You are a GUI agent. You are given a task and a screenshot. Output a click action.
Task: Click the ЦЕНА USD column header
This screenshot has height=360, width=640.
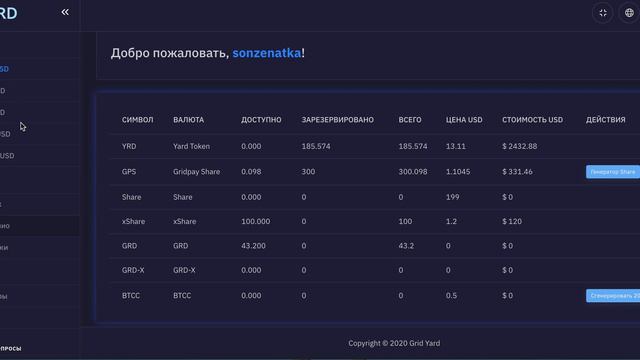464,120
